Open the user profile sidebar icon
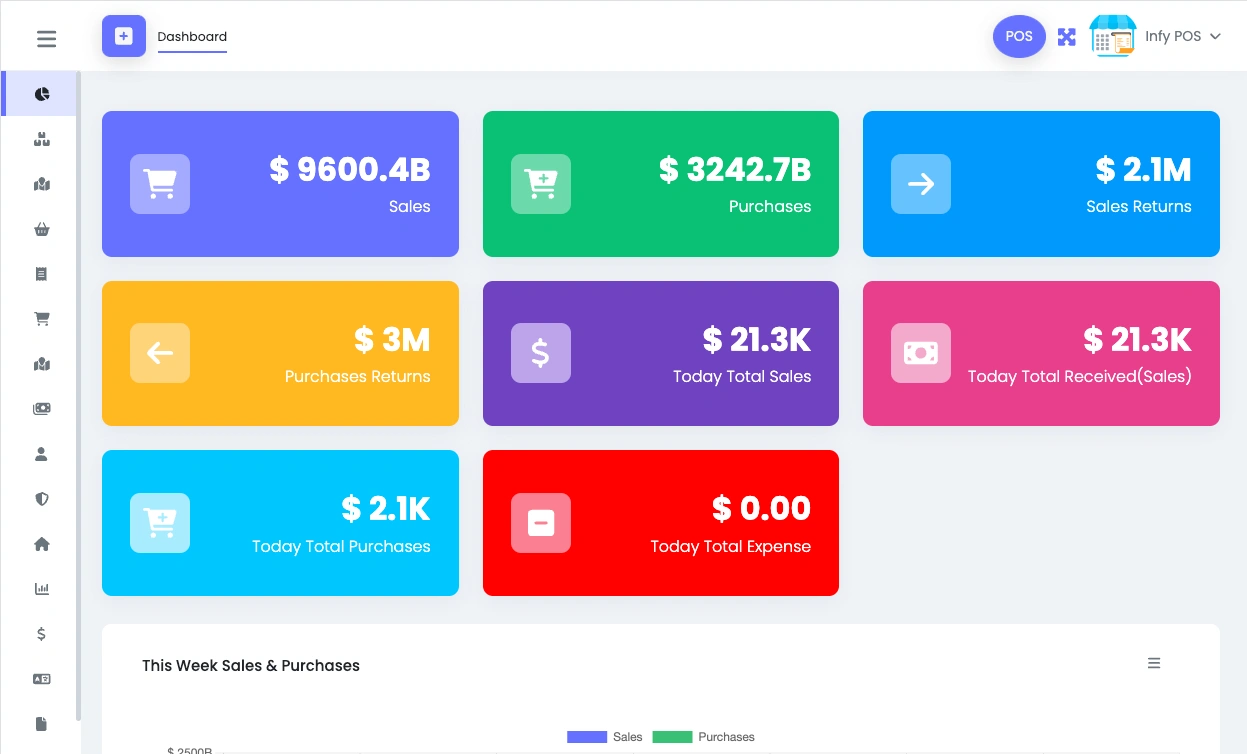This screenshot has height=754, width=1247. coord(42,454)
